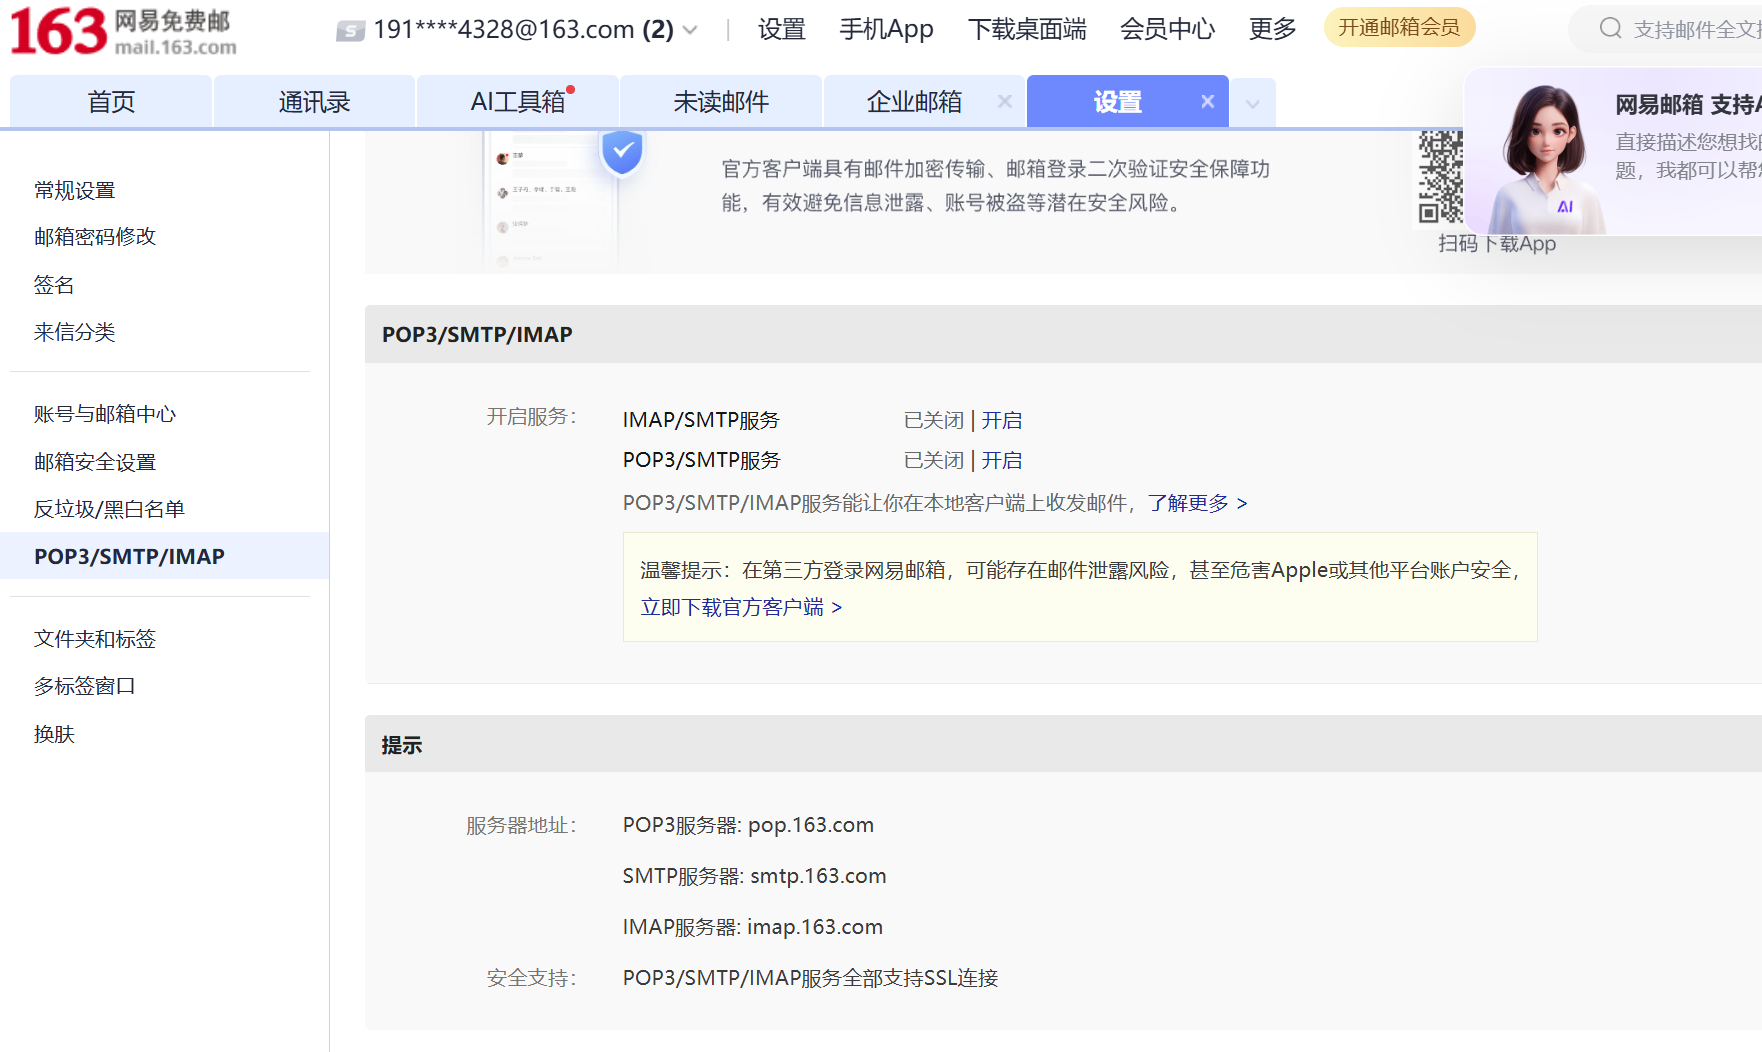The width and height of the screenshot is (1762, 1052).
Task: Open 换肤 in the sidebar
Action: tap(54, 734)
